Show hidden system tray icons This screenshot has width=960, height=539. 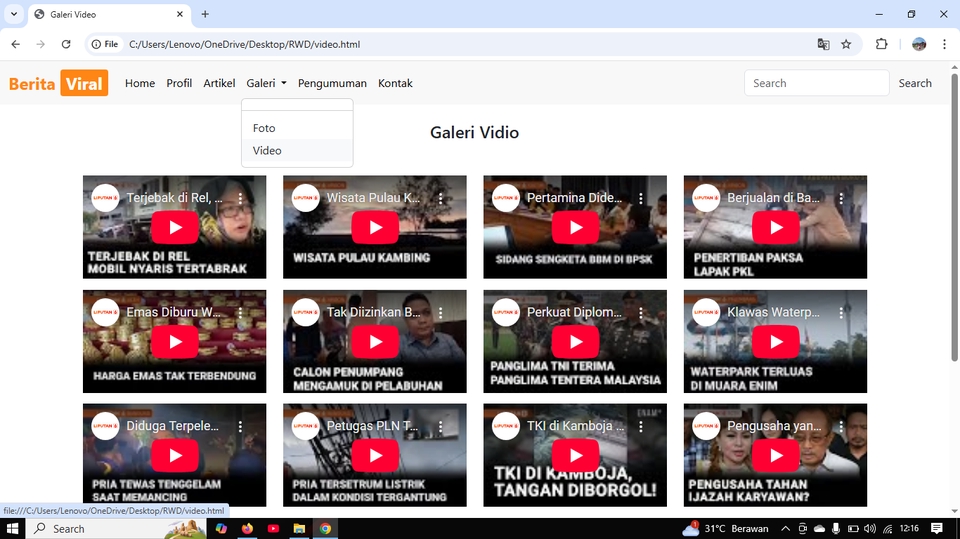786,528
